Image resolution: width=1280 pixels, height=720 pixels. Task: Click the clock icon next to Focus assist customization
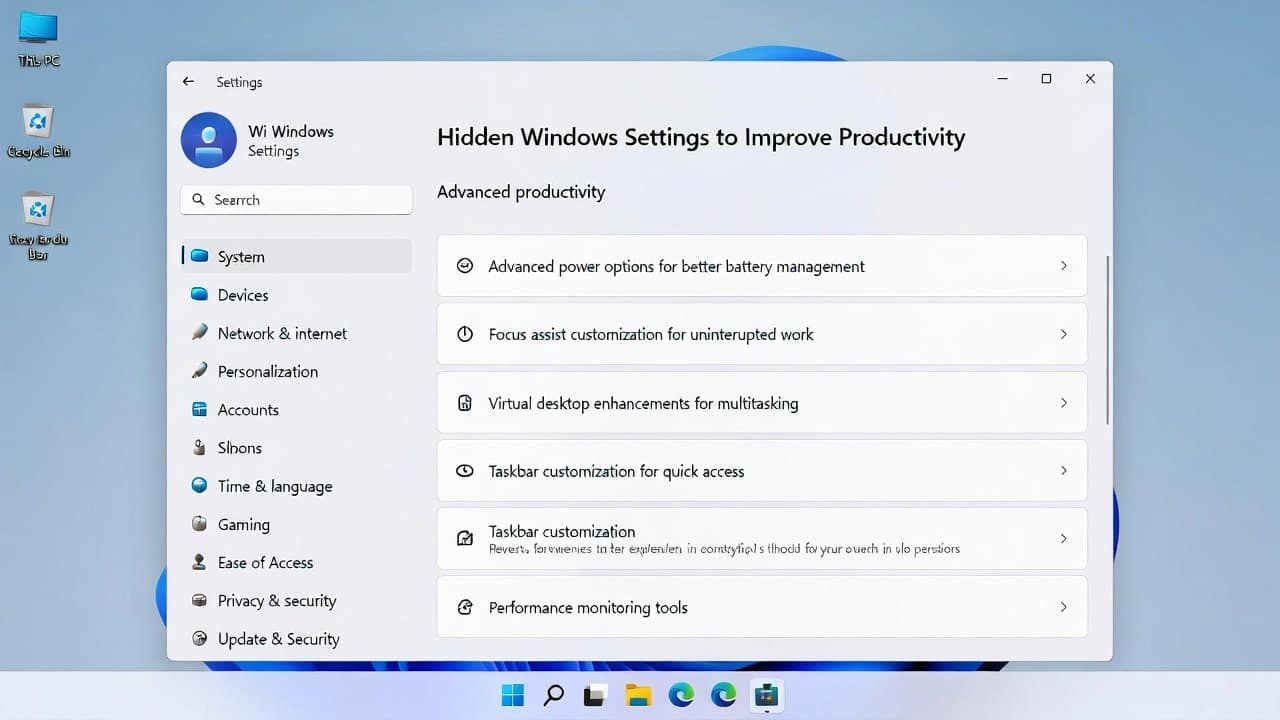coord(464,334)
